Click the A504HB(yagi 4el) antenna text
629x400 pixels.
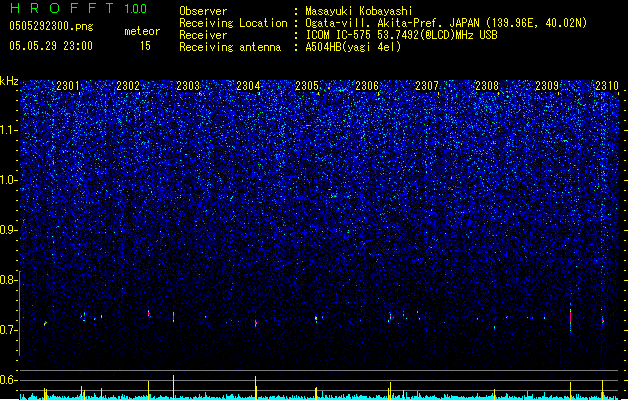[x=353, y=47]
